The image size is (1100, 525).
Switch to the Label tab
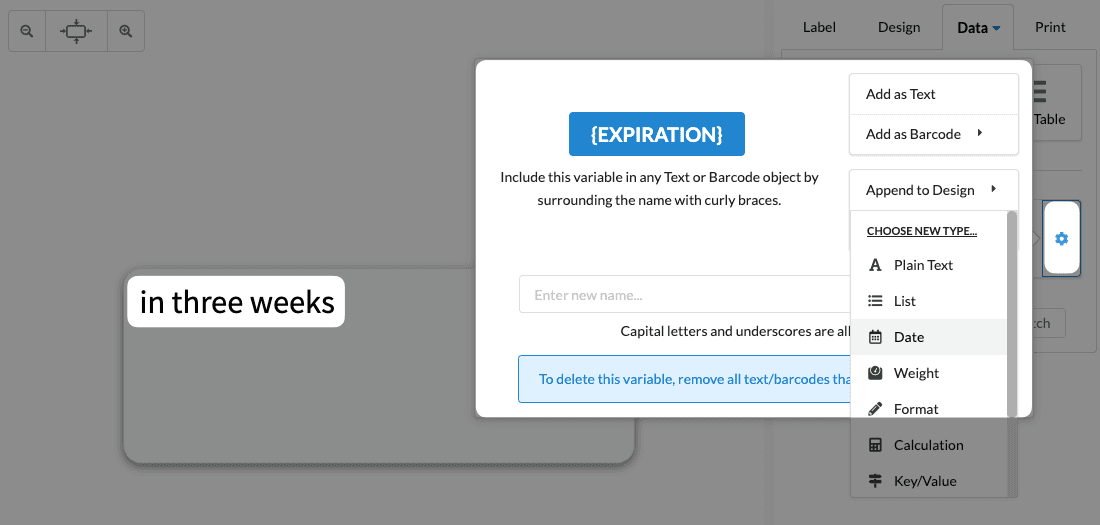[x=819, y=27]
